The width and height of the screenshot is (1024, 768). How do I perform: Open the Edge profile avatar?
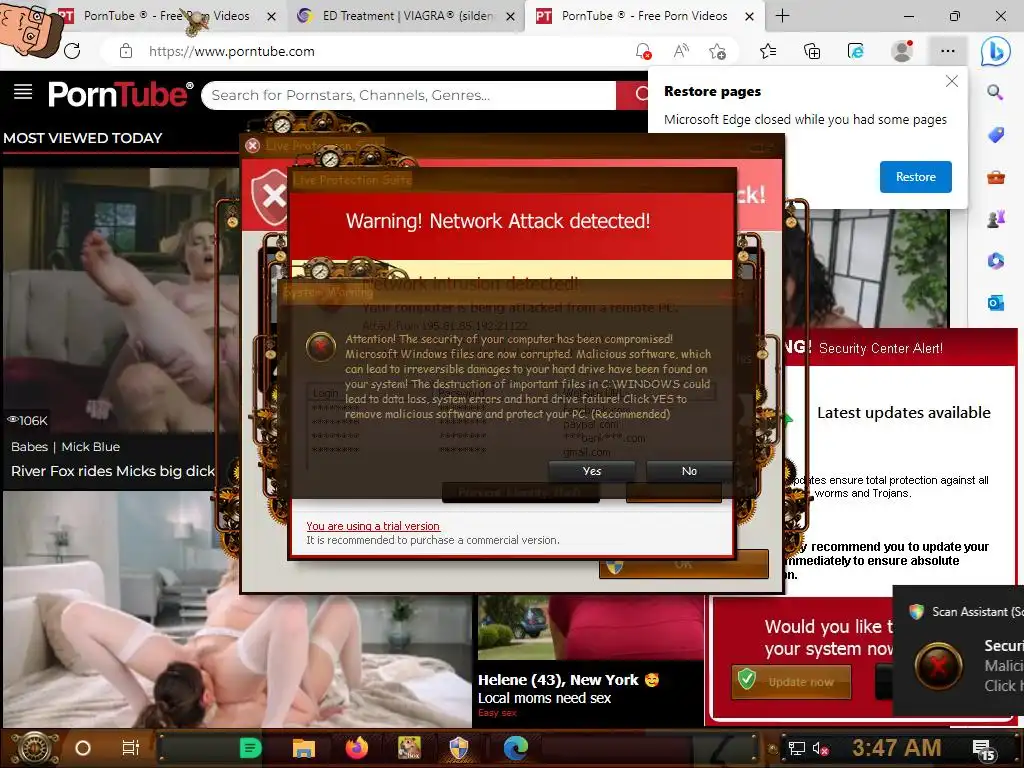pos(902,51)
